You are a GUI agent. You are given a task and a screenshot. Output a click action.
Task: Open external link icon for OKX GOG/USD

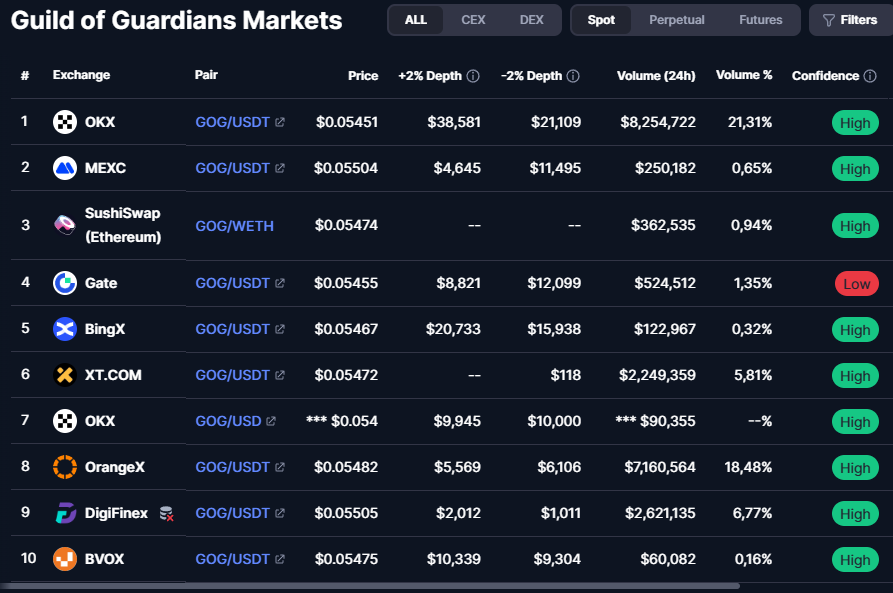click(x=271, y=421)
